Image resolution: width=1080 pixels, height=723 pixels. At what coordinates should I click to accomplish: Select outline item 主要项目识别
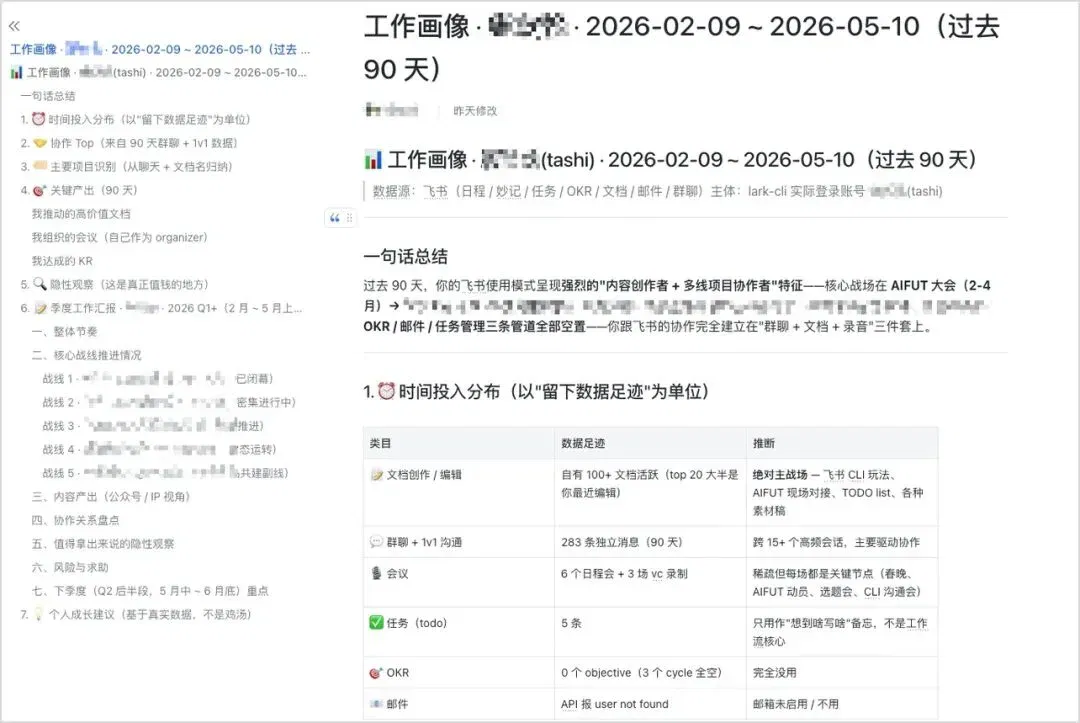pos(126,166)
